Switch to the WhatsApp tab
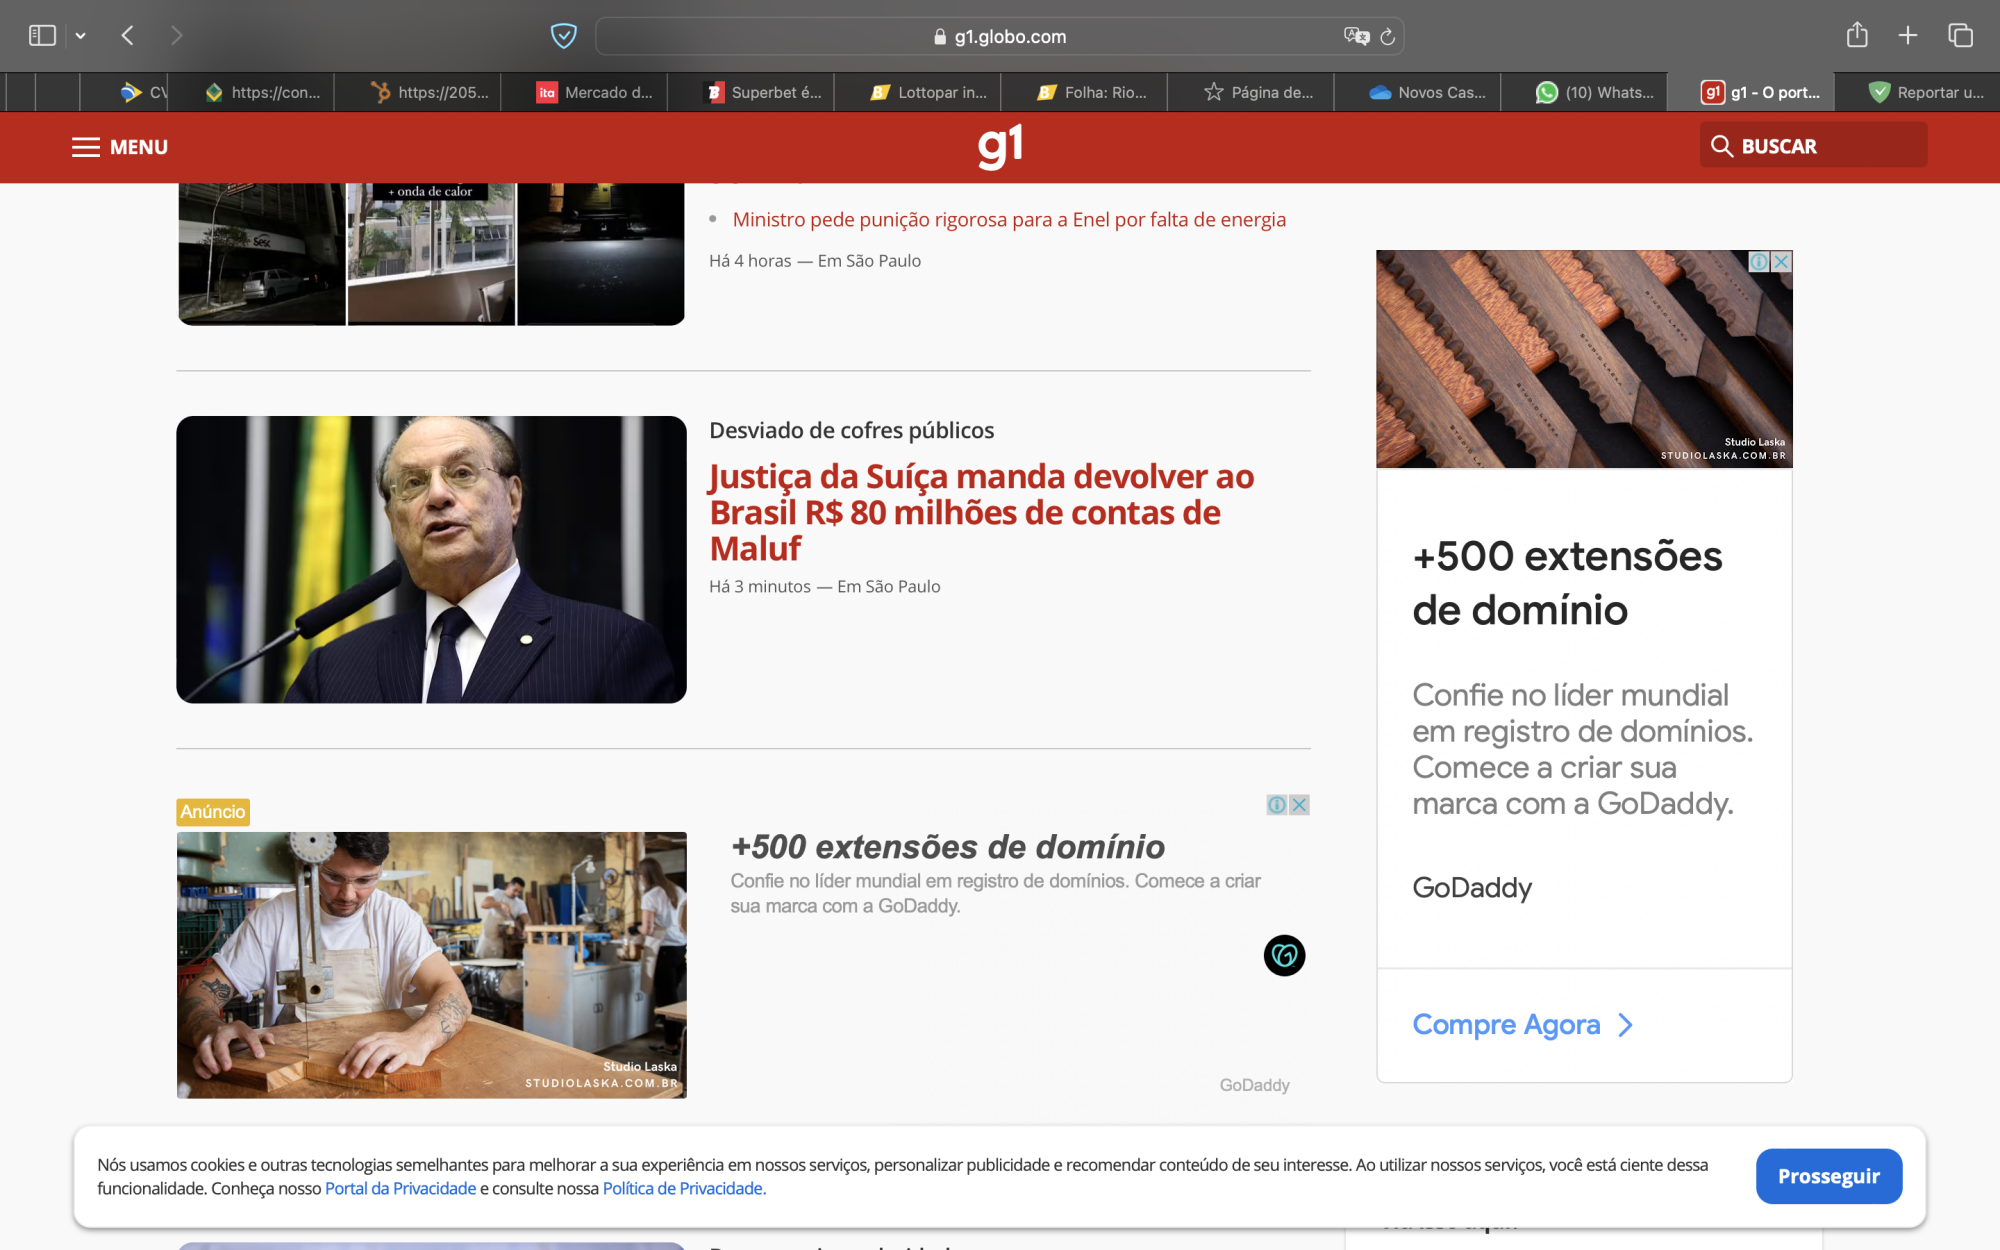 click(1590, 92)
